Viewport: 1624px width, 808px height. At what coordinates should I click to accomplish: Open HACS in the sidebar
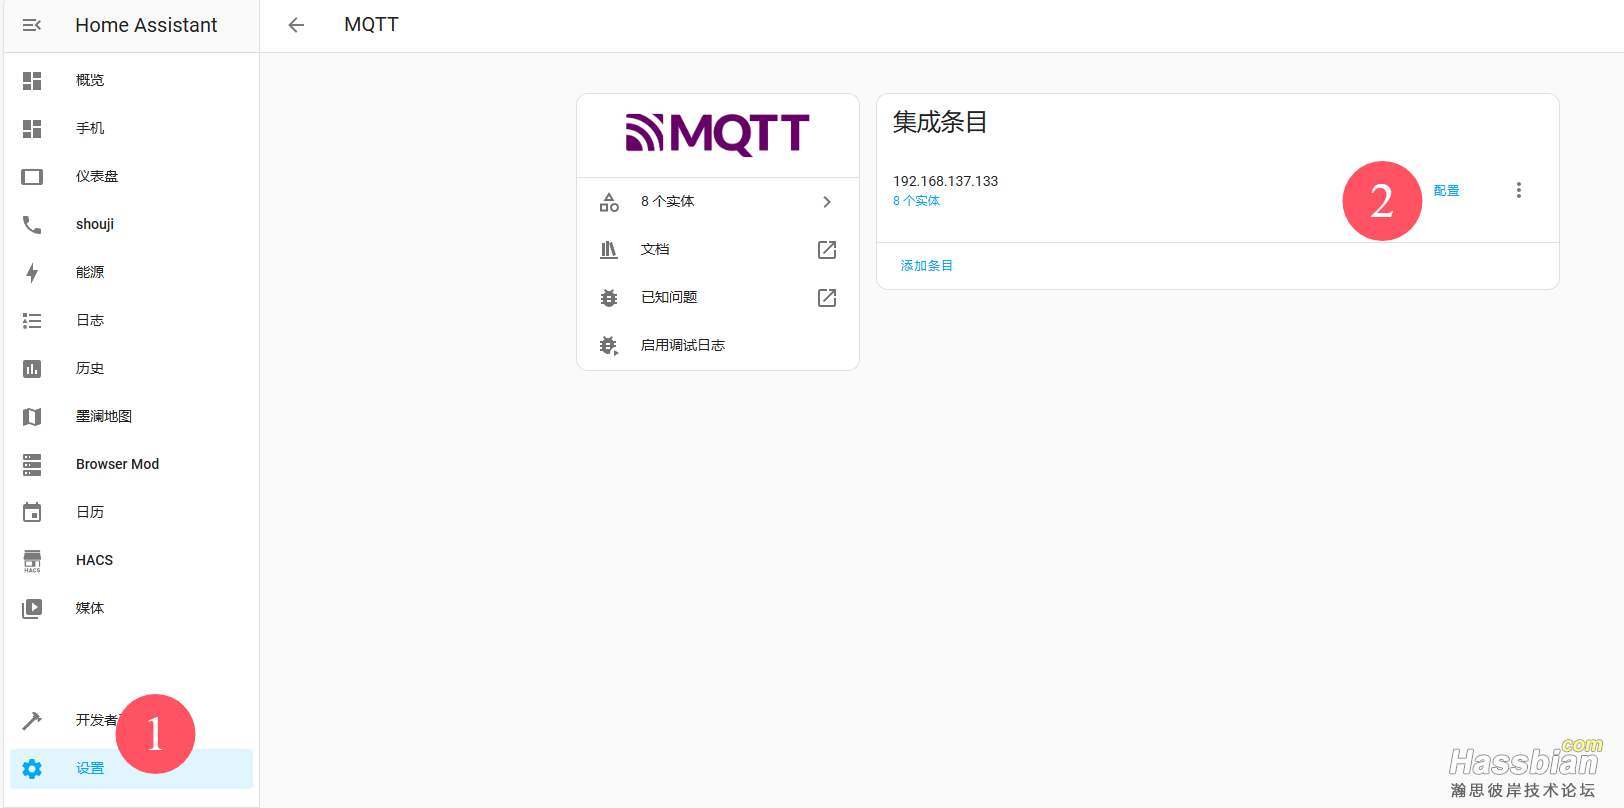[x=131, y=561]
